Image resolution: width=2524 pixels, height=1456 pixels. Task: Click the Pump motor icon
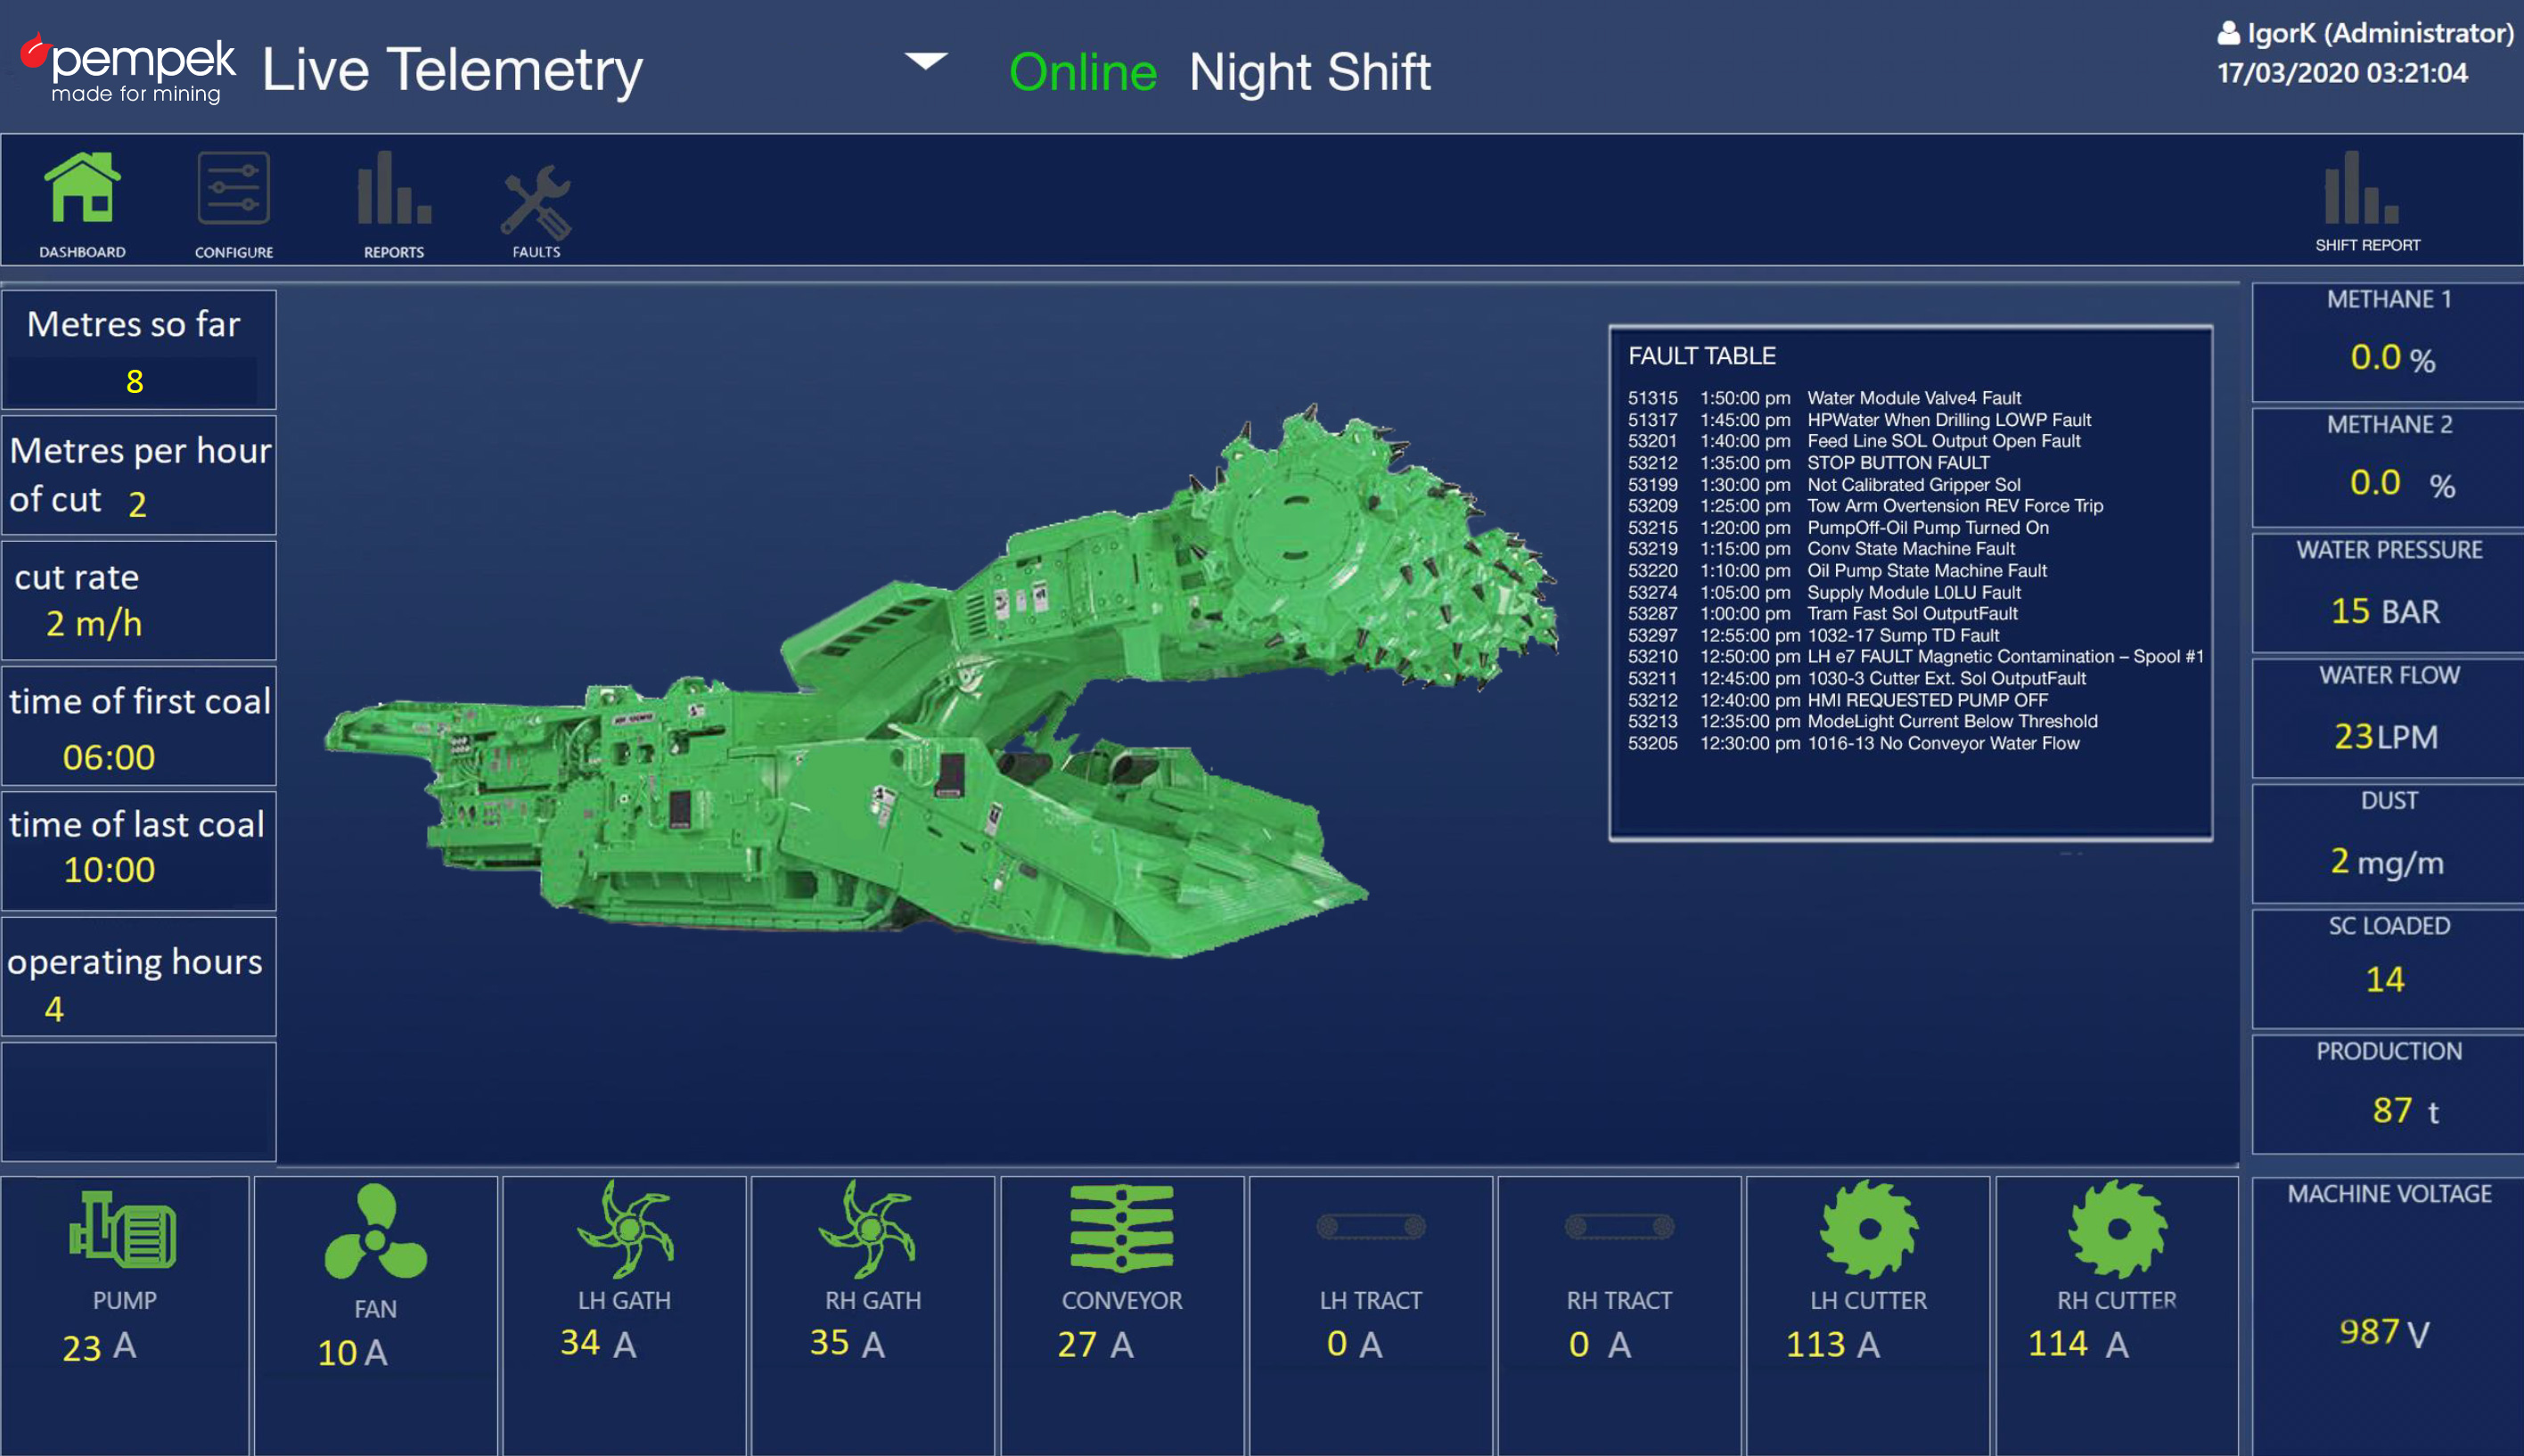coord(123,1230)
